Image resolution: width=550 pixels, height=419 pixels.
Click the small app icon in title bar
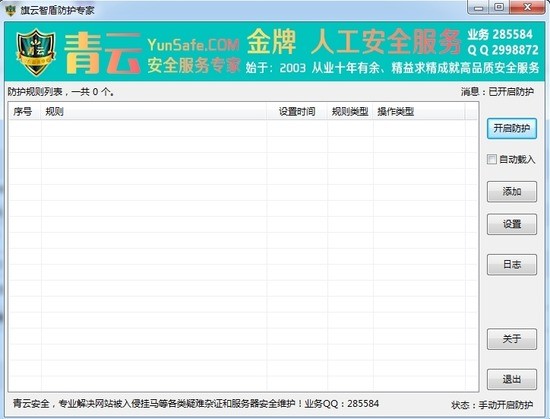point(11,10)
